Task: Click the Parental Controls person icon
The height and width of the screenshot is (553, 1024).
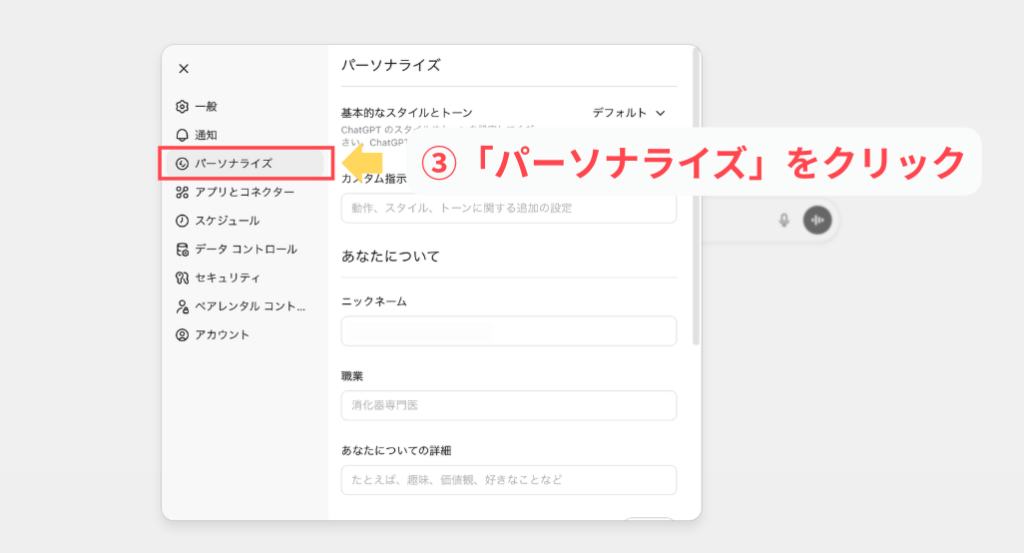Action: pyautogui.click(x=182, y=306)
